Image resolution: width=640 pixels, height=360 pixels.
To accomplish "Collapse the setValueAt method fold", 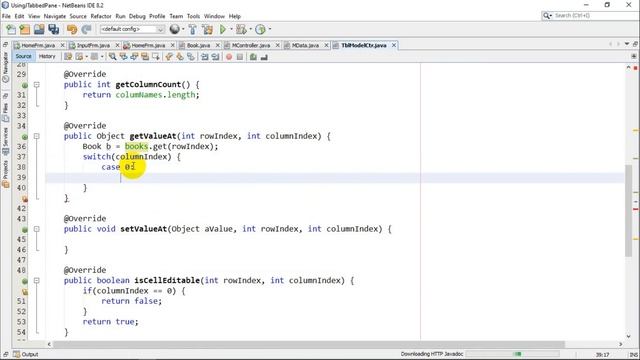I will pos(37,229).
